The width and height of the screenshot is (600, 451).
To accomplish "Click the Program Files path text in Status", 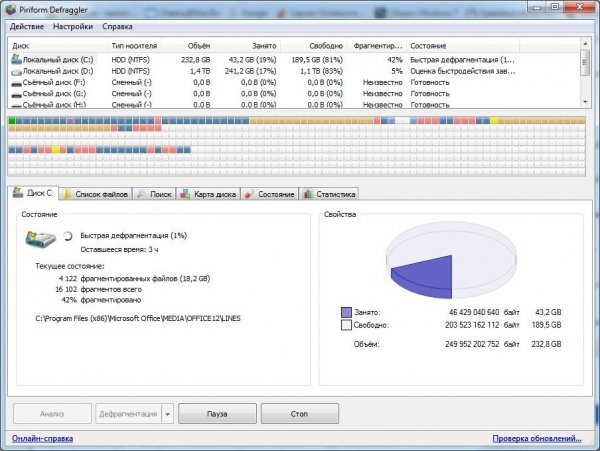I will [x=138, y=318].
